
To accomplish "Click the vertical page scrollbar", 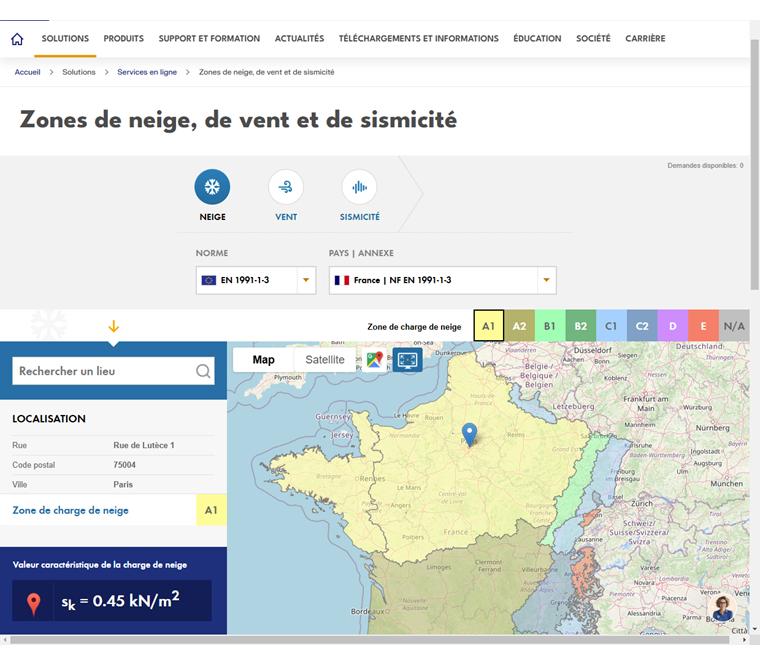I will tap(755, 165).
